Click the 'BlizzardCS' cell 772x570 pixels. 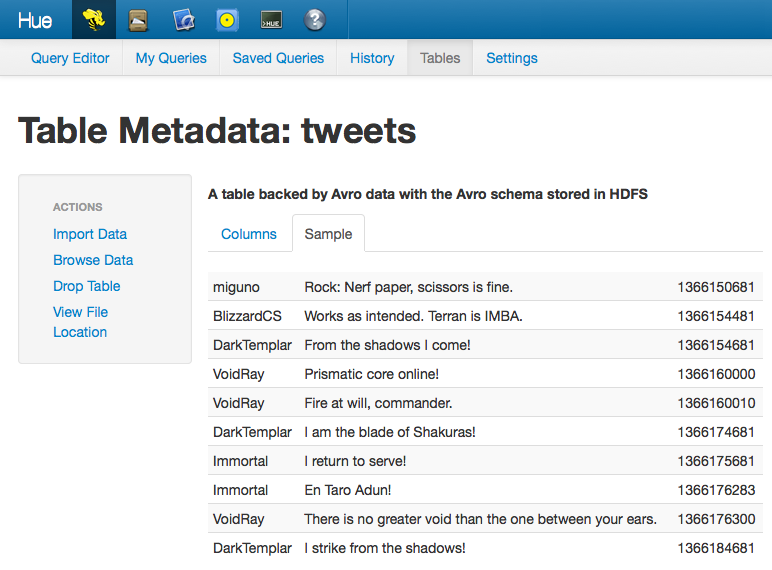tap(247, 316)
